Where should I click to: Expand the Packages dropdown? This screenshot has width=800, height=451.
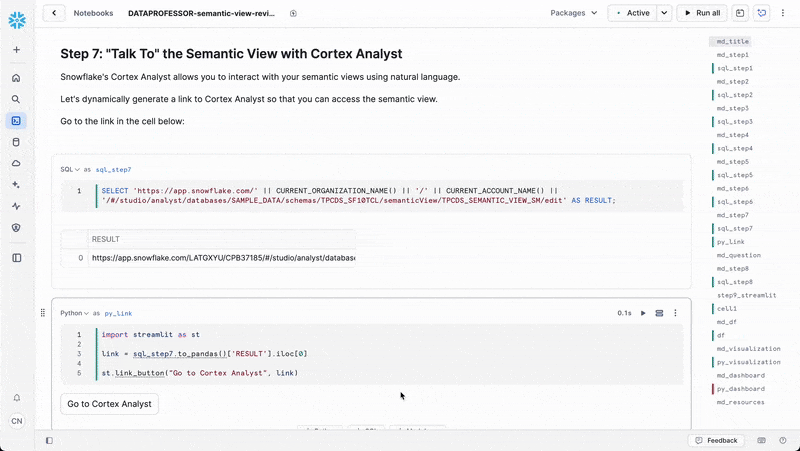coord(573,13)
